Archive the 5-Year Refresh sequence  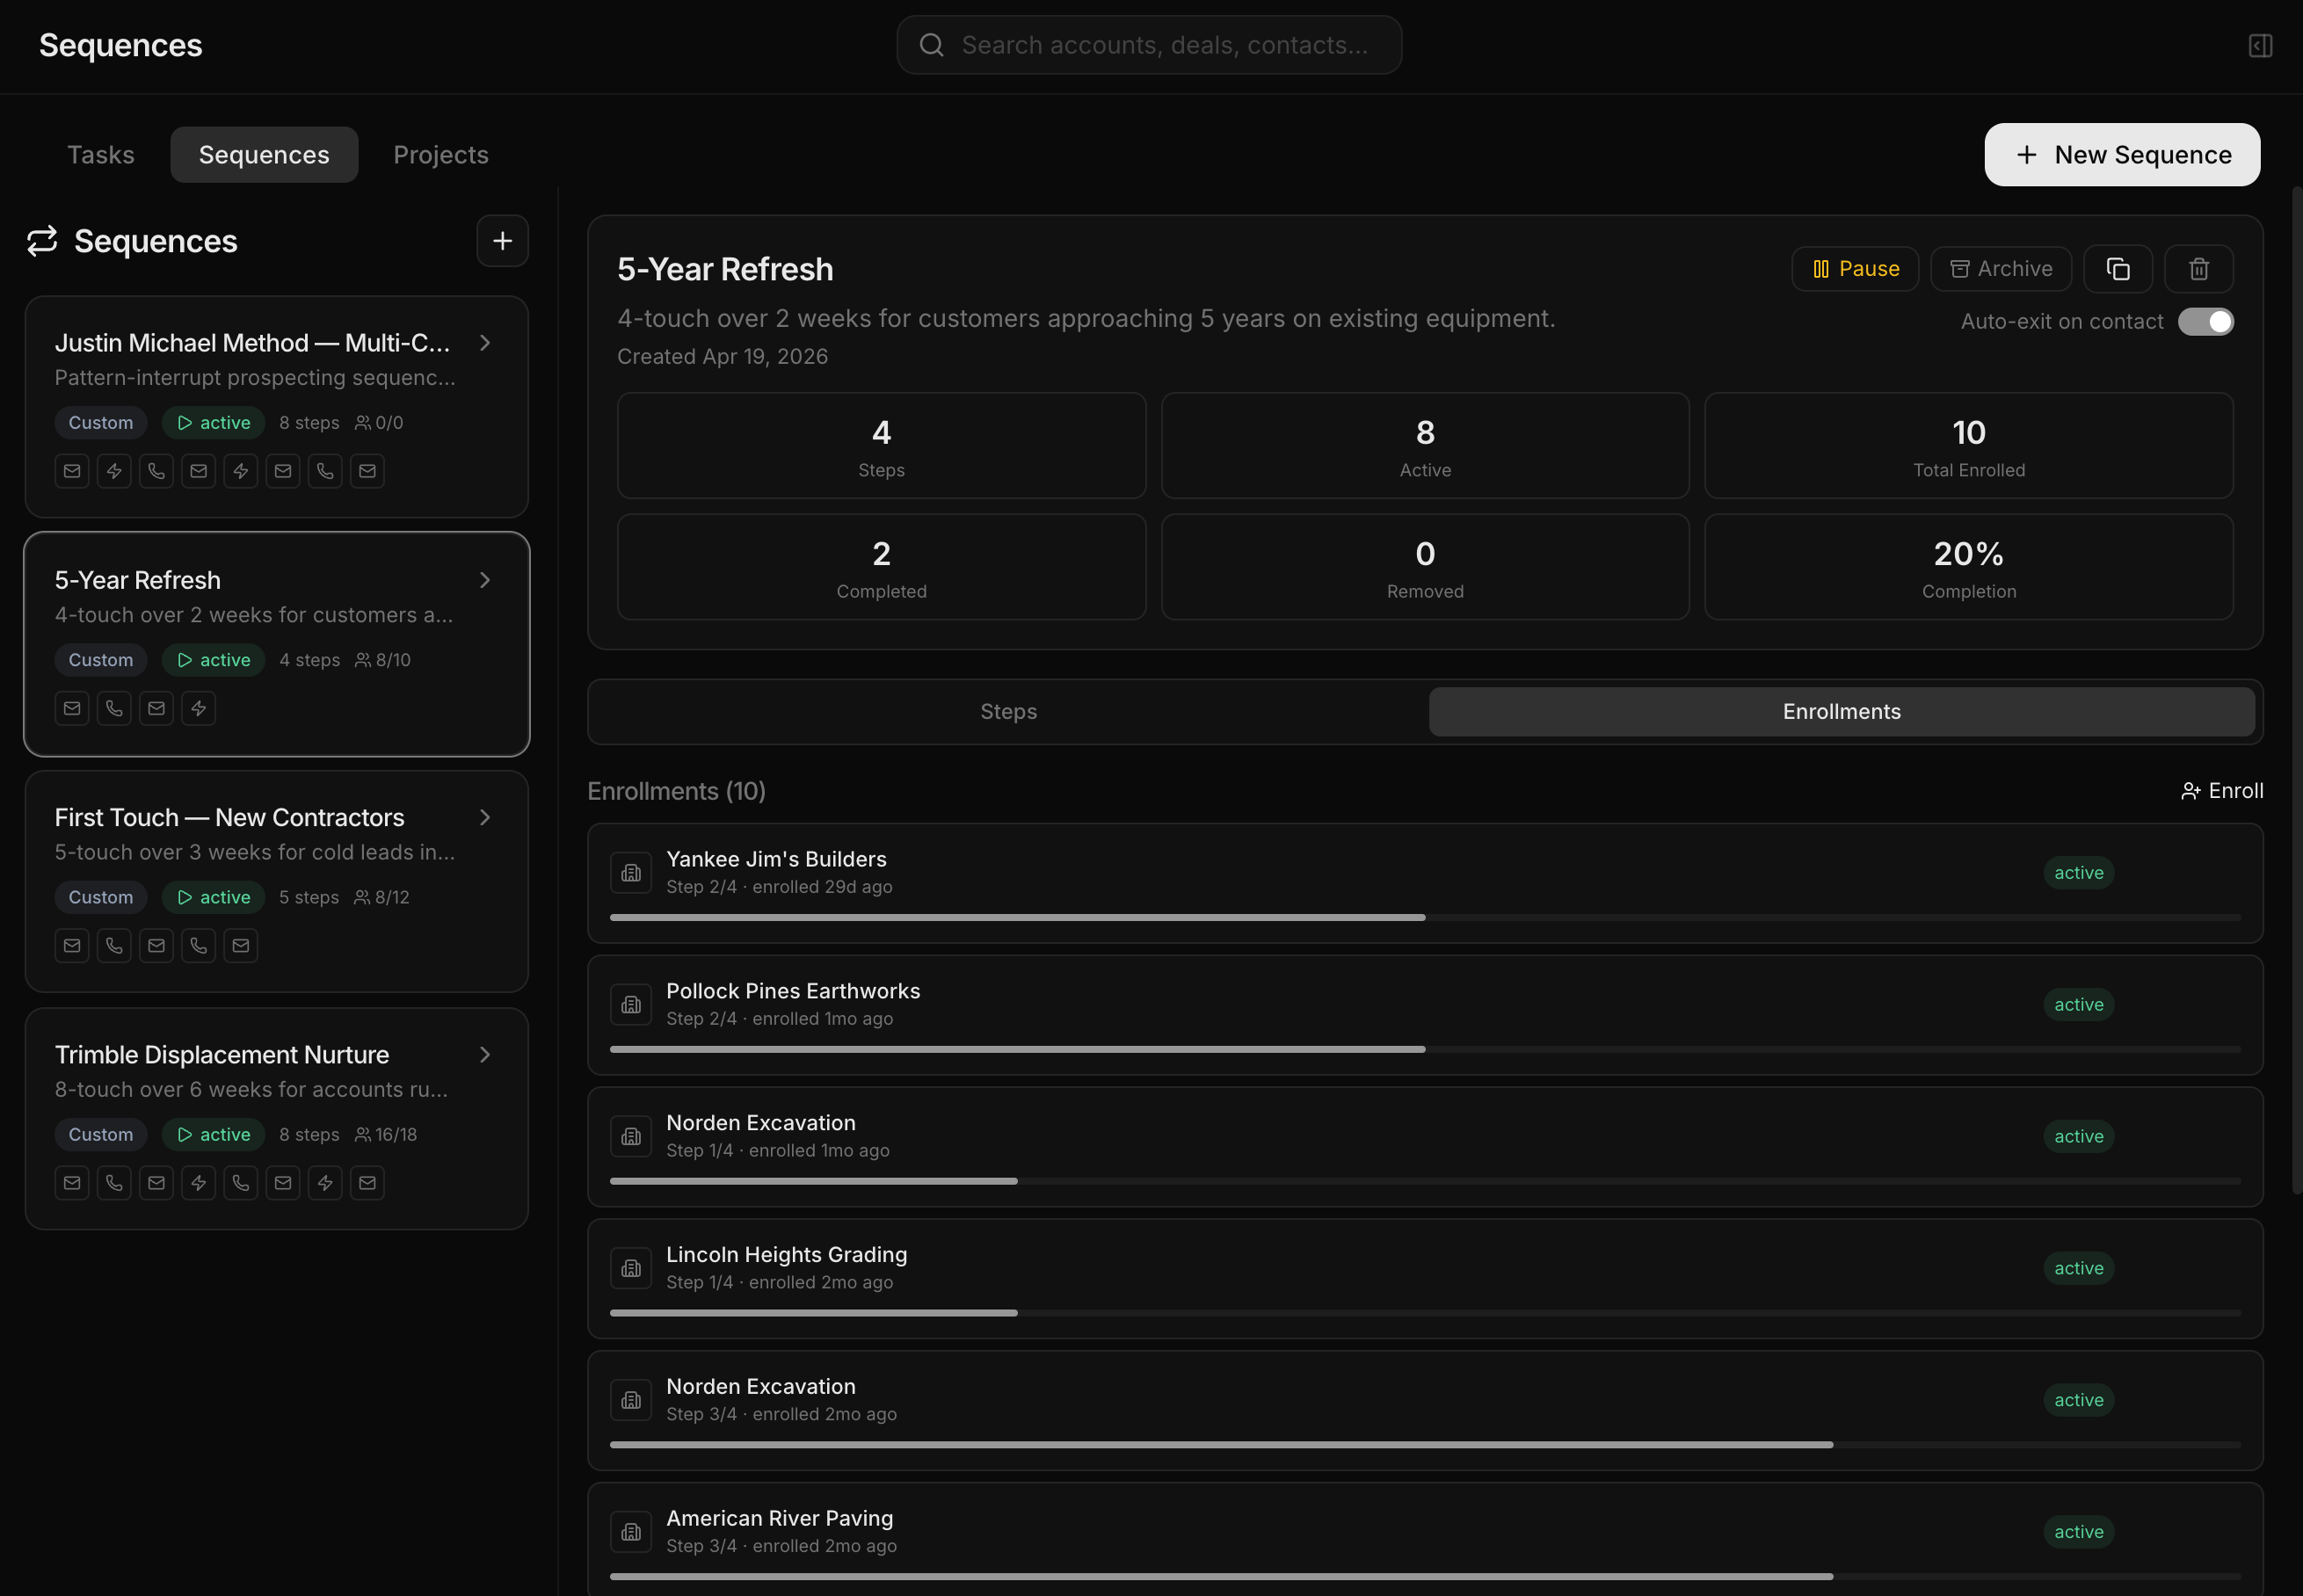point(2000,269)
